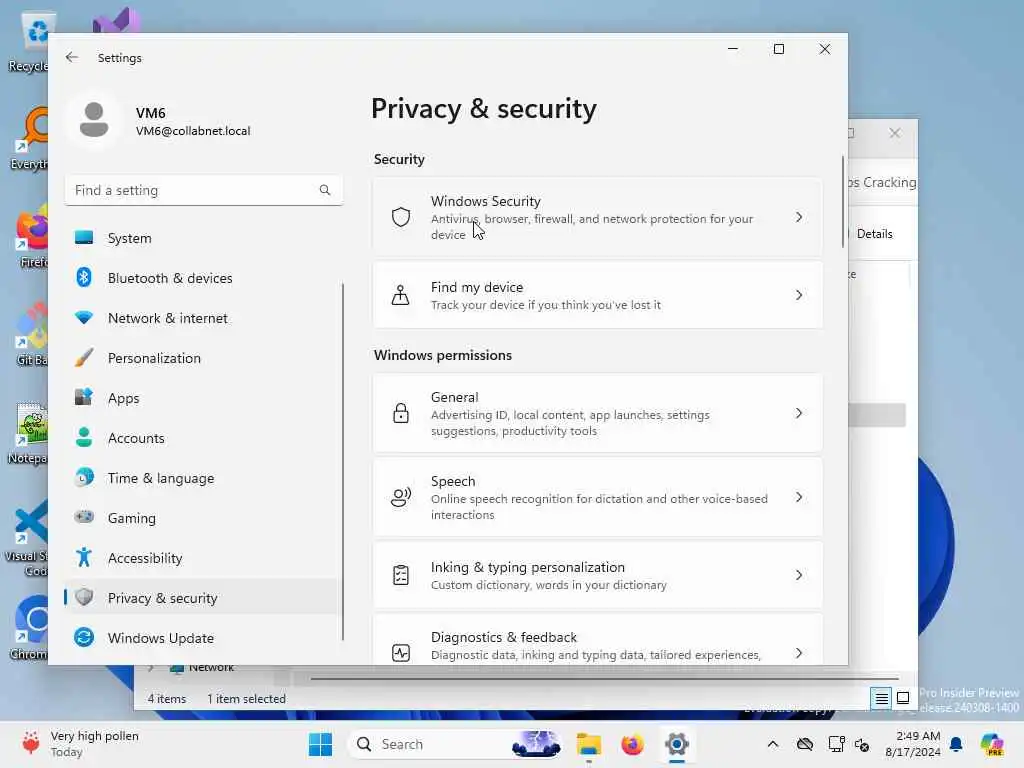This screenshot has height=768, width=1024.
Task: Click the Privacy & security shield icon in sidebar
Action: tap(84, 598)
